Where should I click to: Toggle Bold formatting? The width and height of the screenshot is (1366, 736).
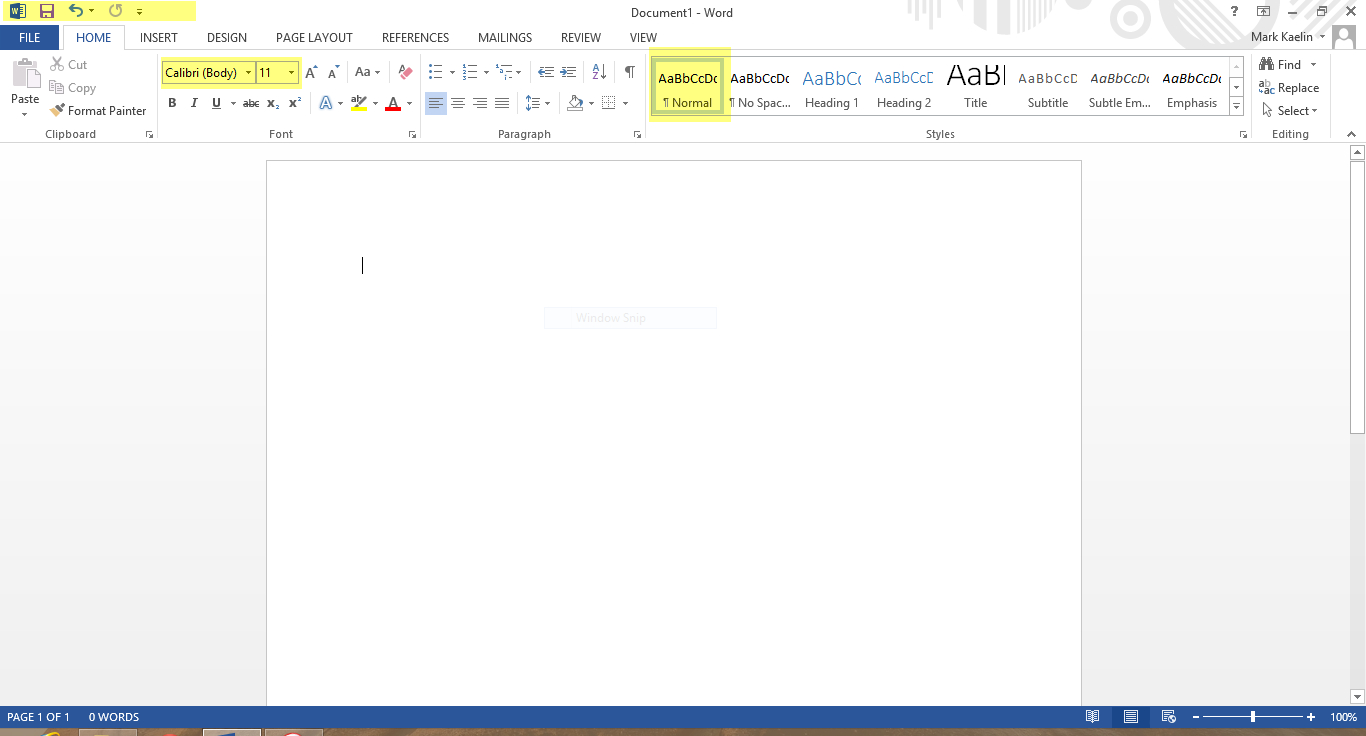pos(172,103)
